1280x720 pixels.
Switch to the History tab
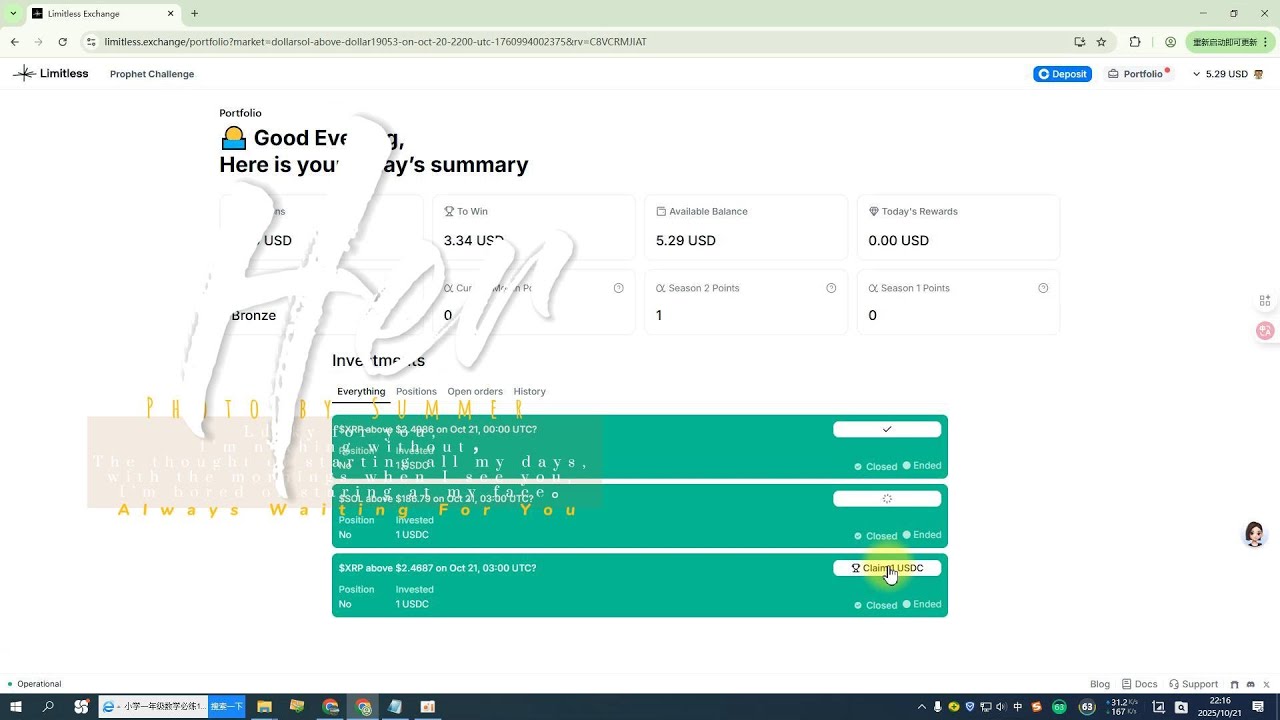pos(529,391)
